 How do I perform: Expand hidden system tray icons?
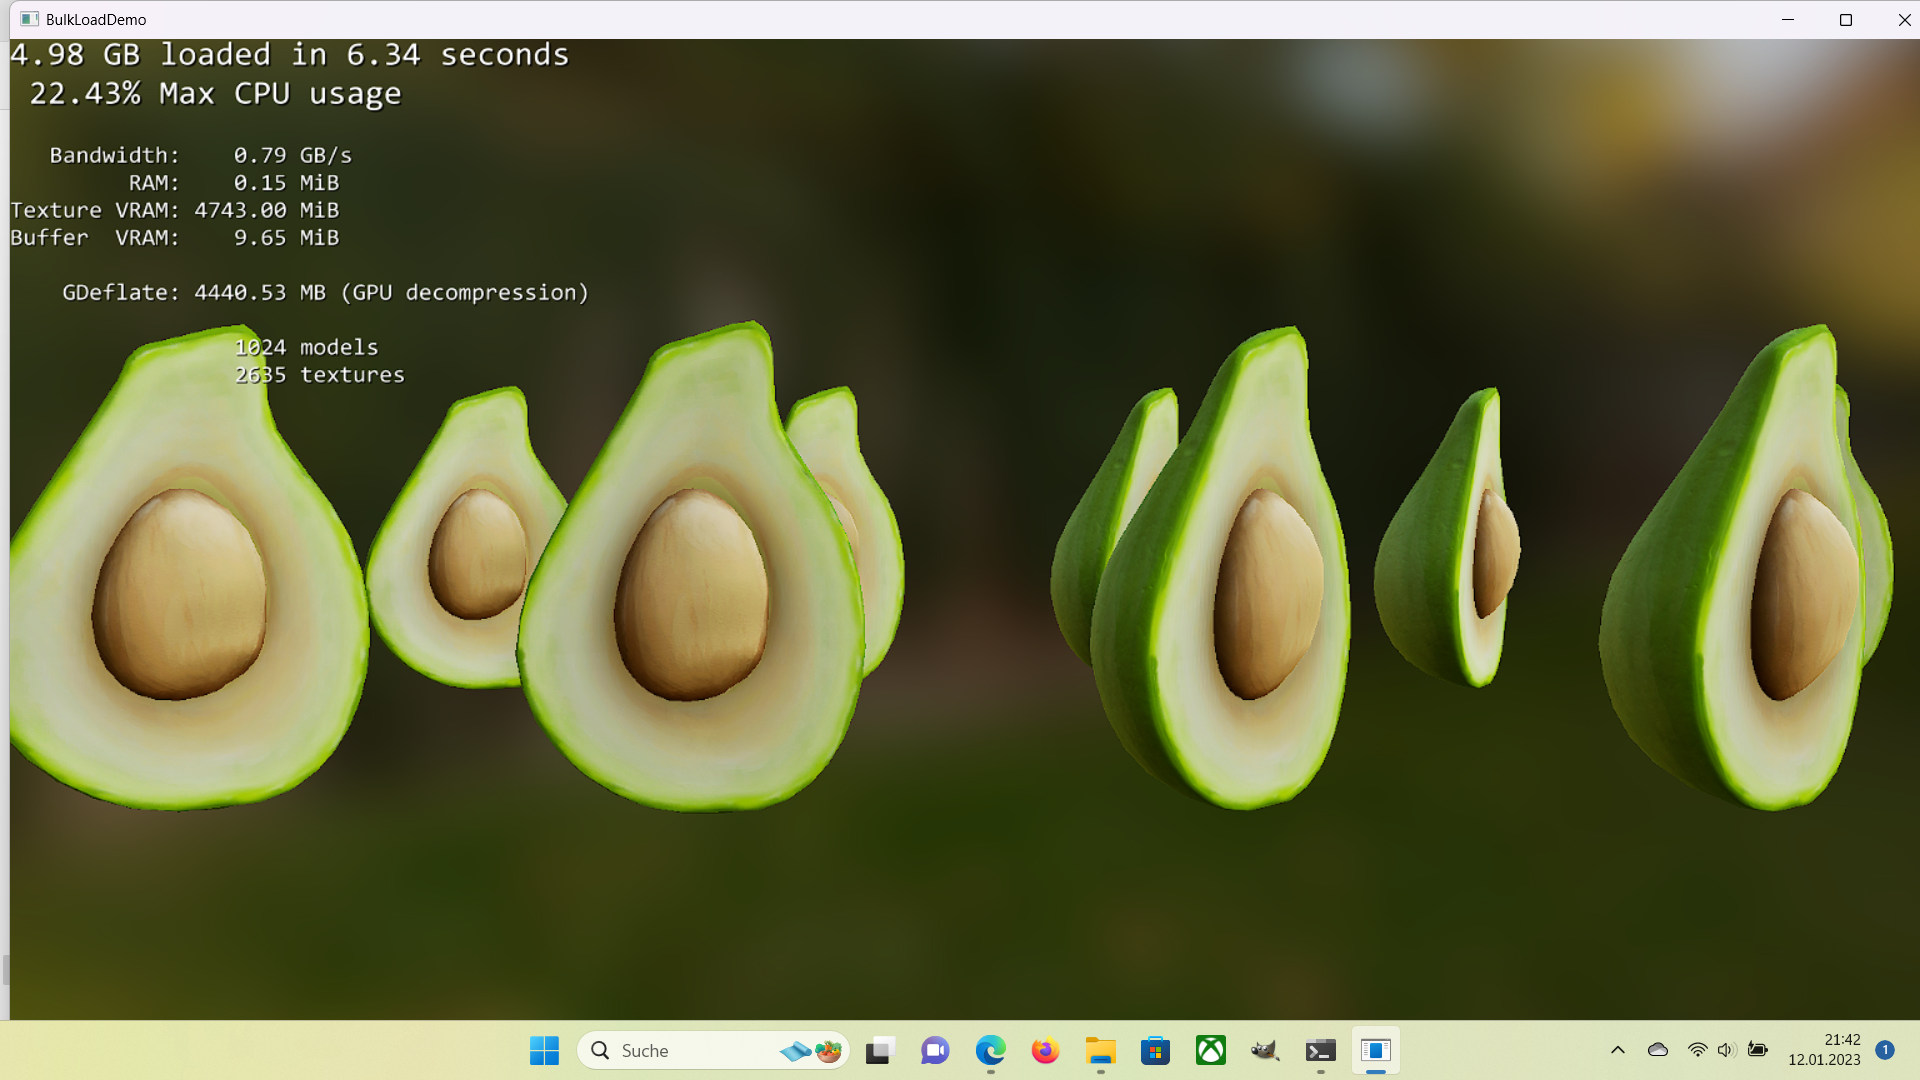tap(1617, 1050)
